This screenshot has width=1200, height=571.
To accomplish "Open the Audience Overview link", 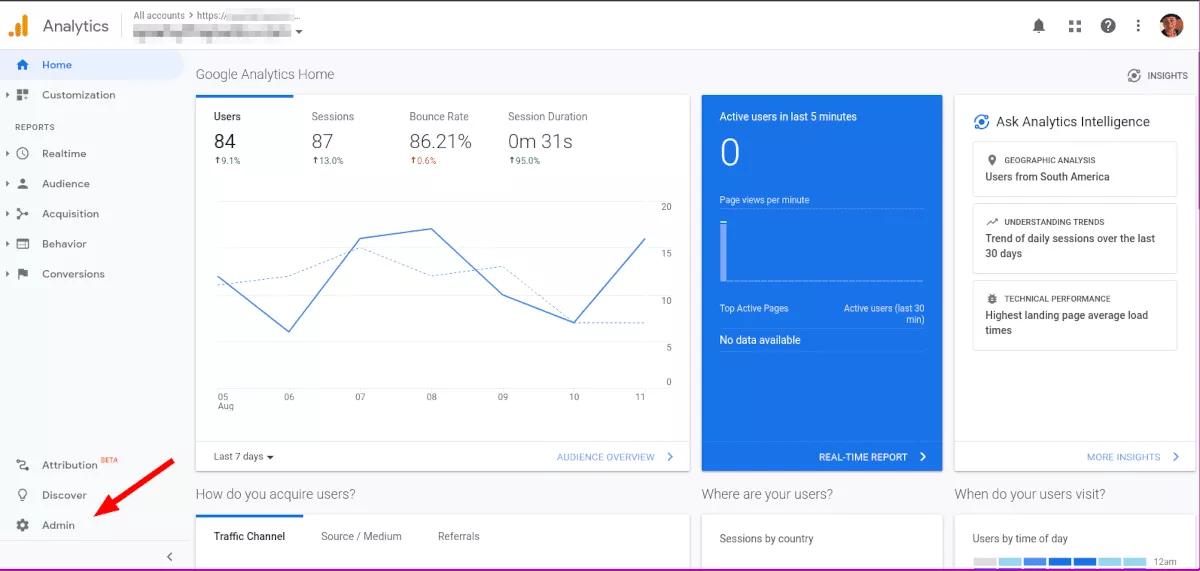I will [616, 457].
